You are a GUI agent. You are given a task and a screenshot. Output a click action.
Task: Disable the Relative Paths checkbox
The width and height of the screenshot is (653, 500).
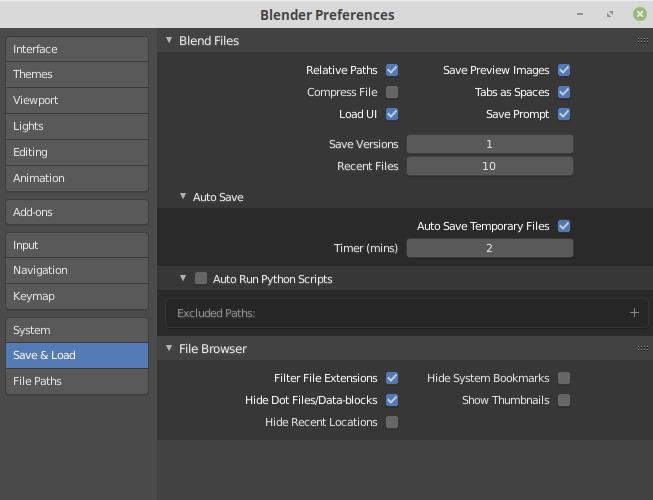click(x=392, y=70)
